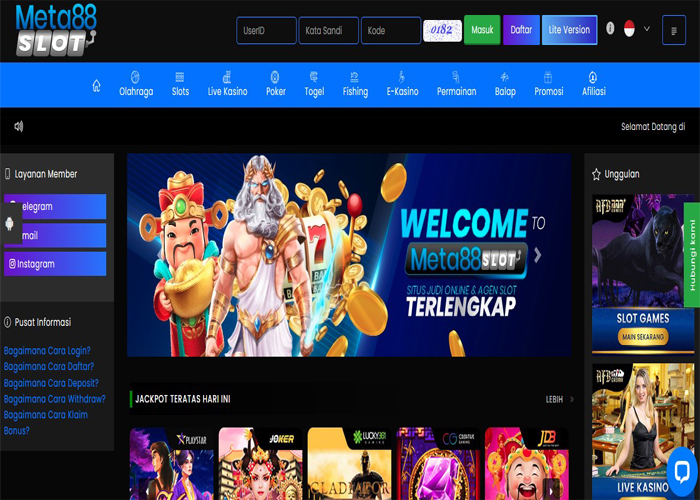Focus the Kata Sandi password field

pyautogui.click(x=328, y=30)
